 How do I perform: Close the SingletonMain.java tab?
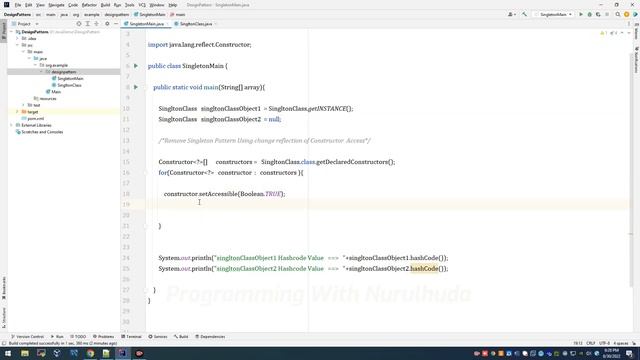click(x=167, y=24)
